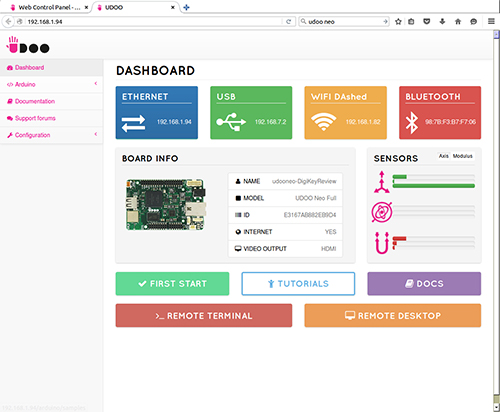Click the magnetometer magnet icon
The height and width of the screenshot is (412, 500).
[382, 243]
